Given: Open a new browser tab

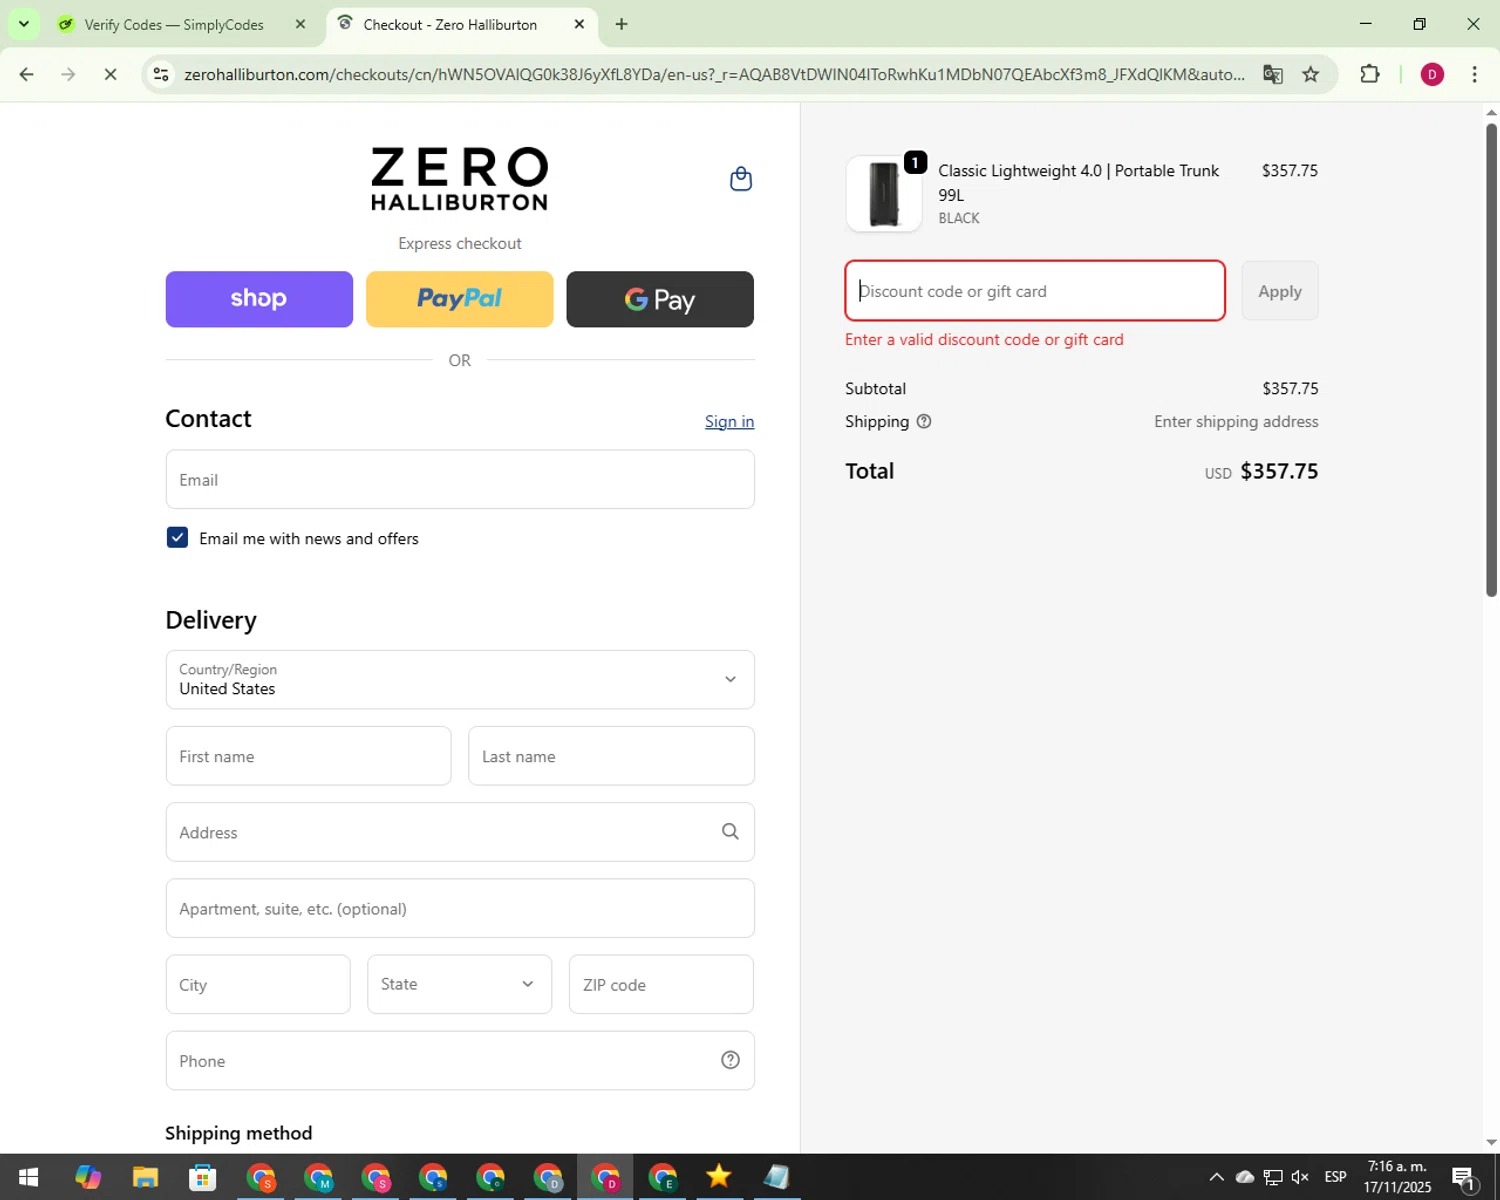Looking at the screenshot, I should tap(621, 24).
